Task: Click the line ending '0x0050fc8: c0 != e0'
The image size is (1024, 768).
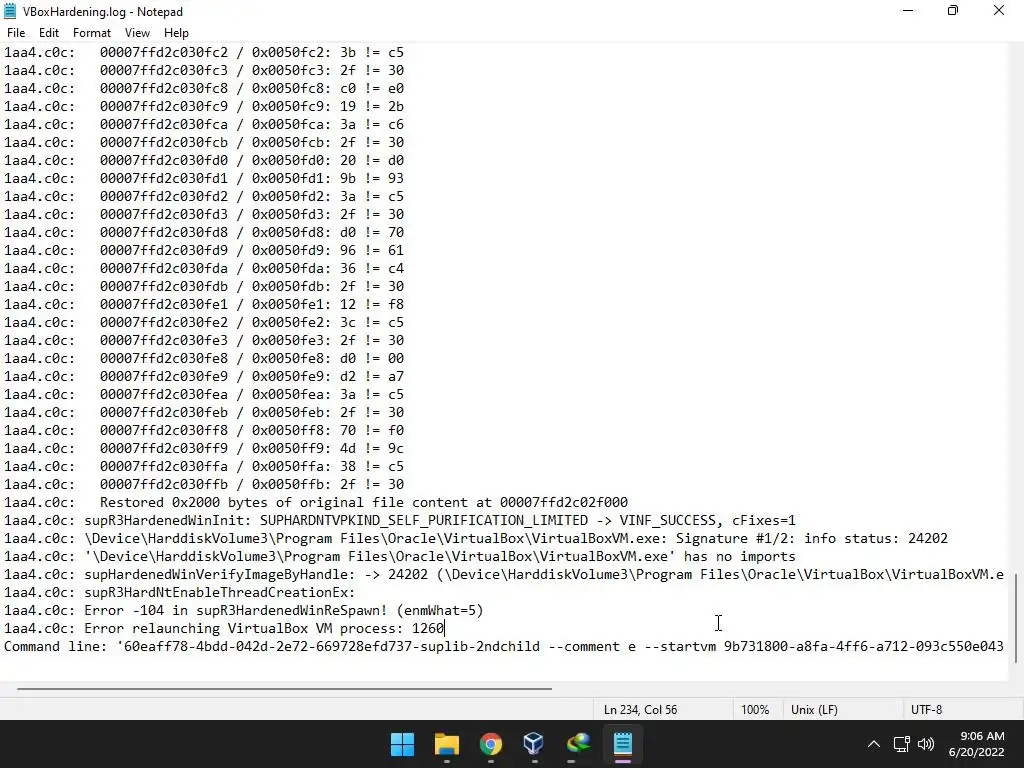Action: pyautogui.click(x=204, y=88)
